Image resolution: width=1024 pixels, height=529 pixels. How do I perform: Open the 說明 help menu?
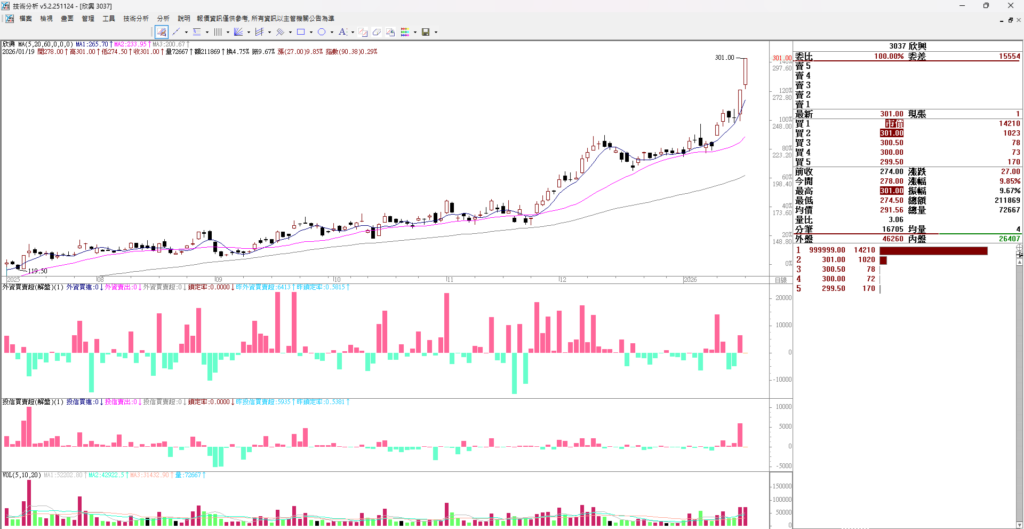point(184,18)
